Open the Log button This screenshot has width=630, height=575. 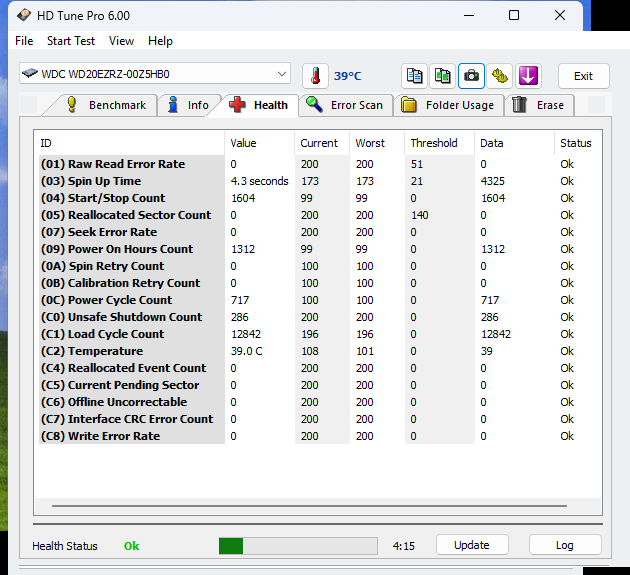tap(565, 545)
